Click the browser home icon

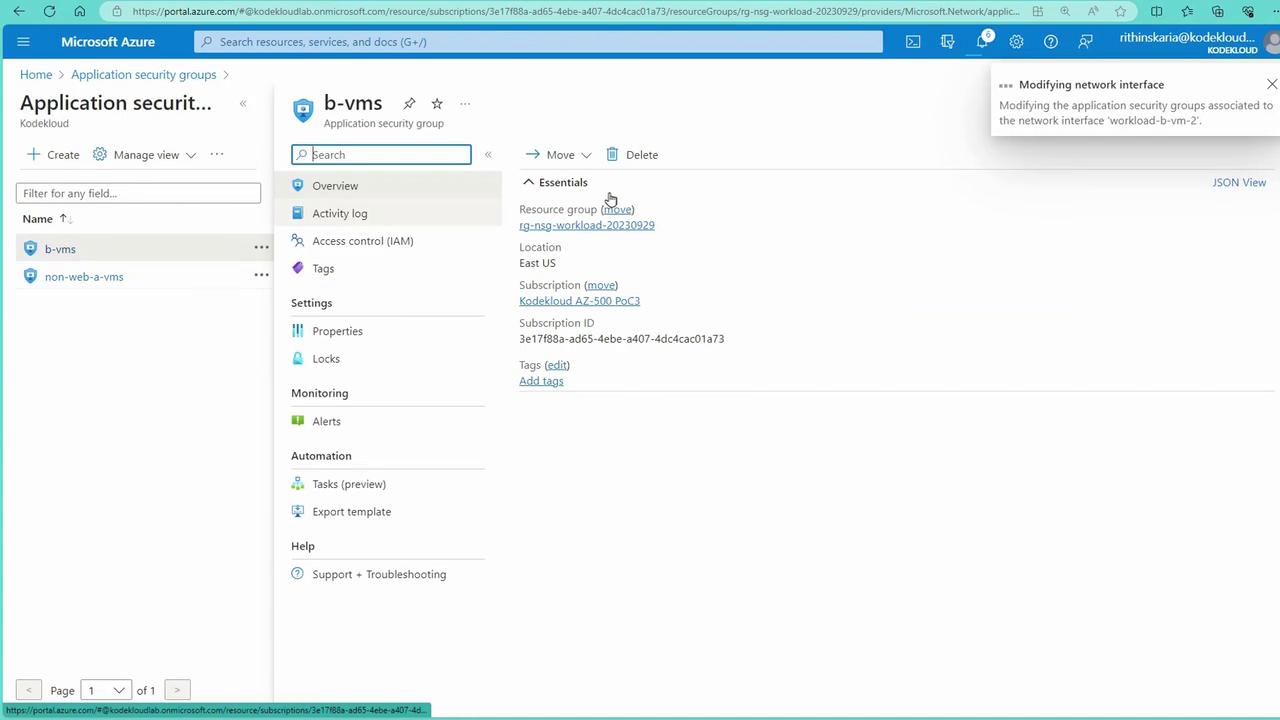coord(80,12)
